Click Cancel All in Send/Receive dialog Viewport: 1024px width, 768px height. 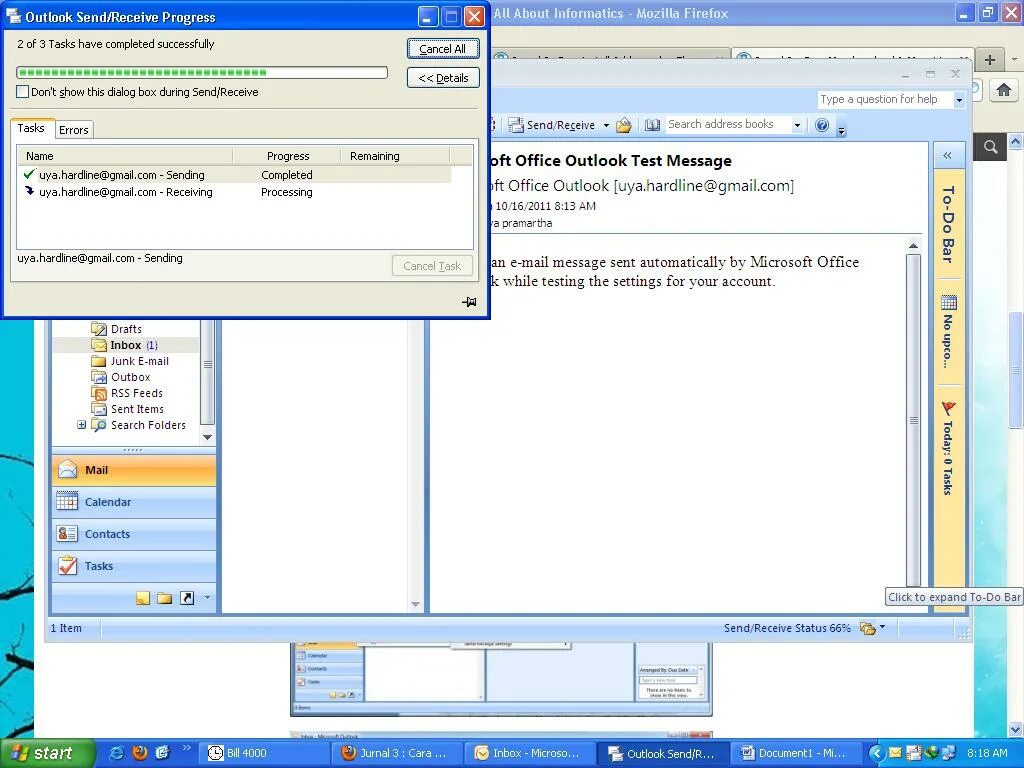pyautogui.click(x=443, y=49)
